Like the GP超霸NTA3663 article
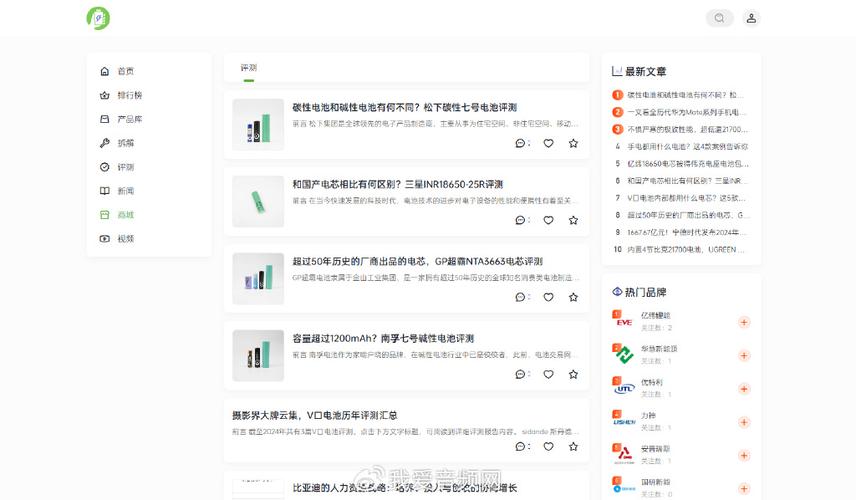The width and height of the screenshot is (856, 500). point(549,297)
